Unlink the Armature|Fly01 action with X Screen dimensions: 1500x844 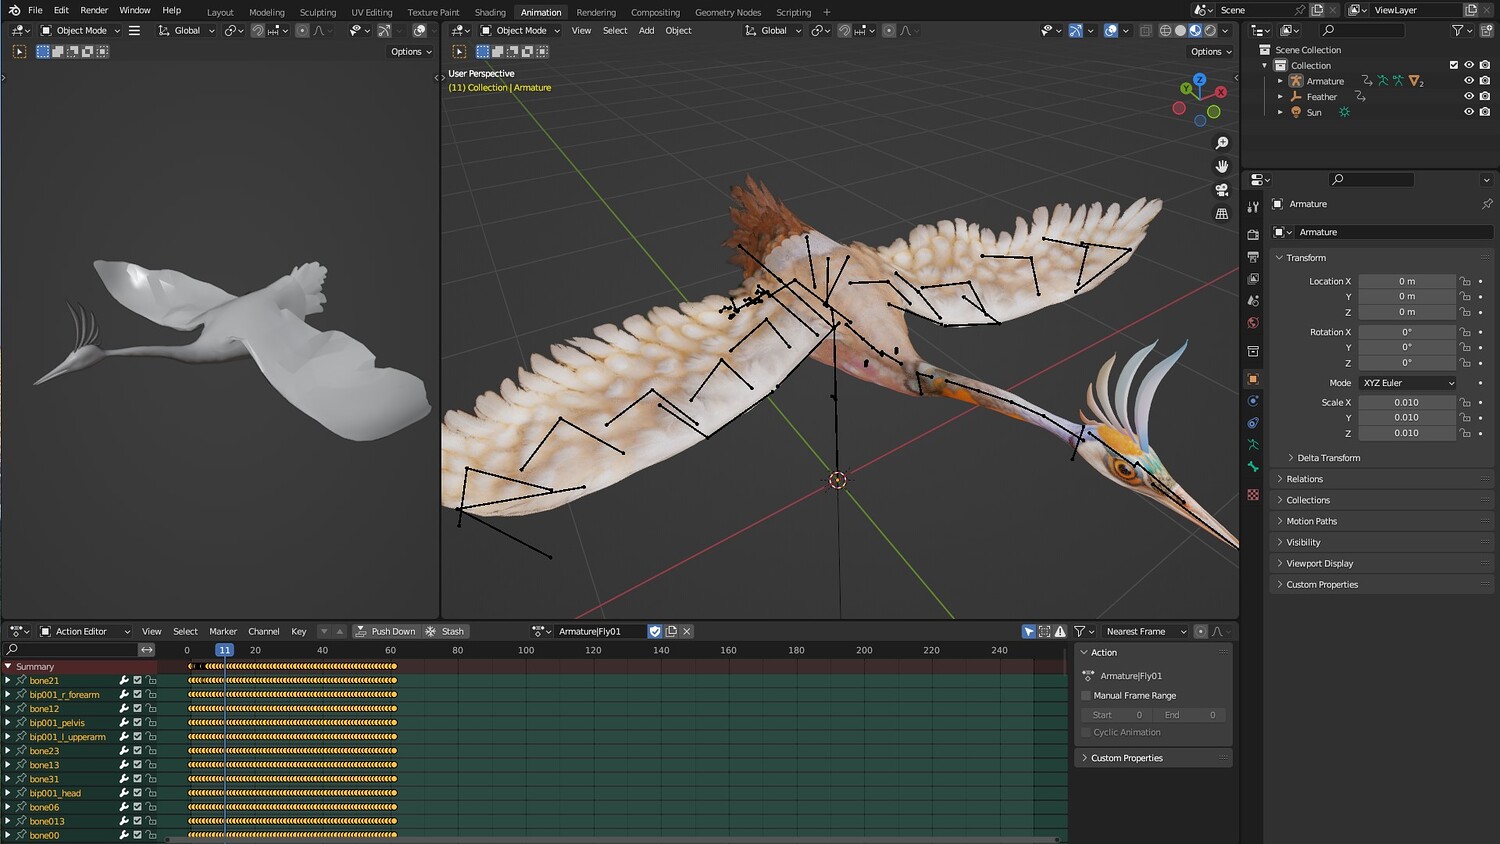coord(687,632)
